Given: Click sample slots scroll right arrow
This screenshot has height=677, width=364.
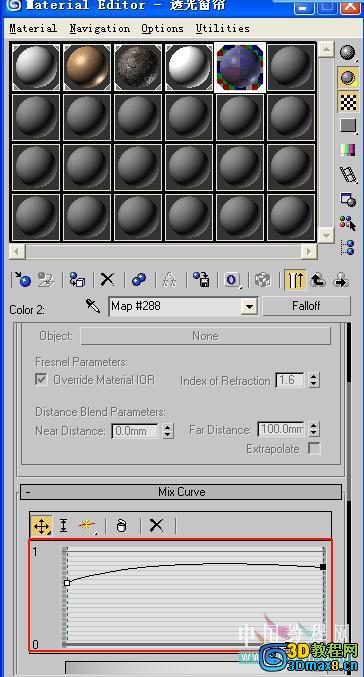Looking at the screenshot, I should 309,251.
